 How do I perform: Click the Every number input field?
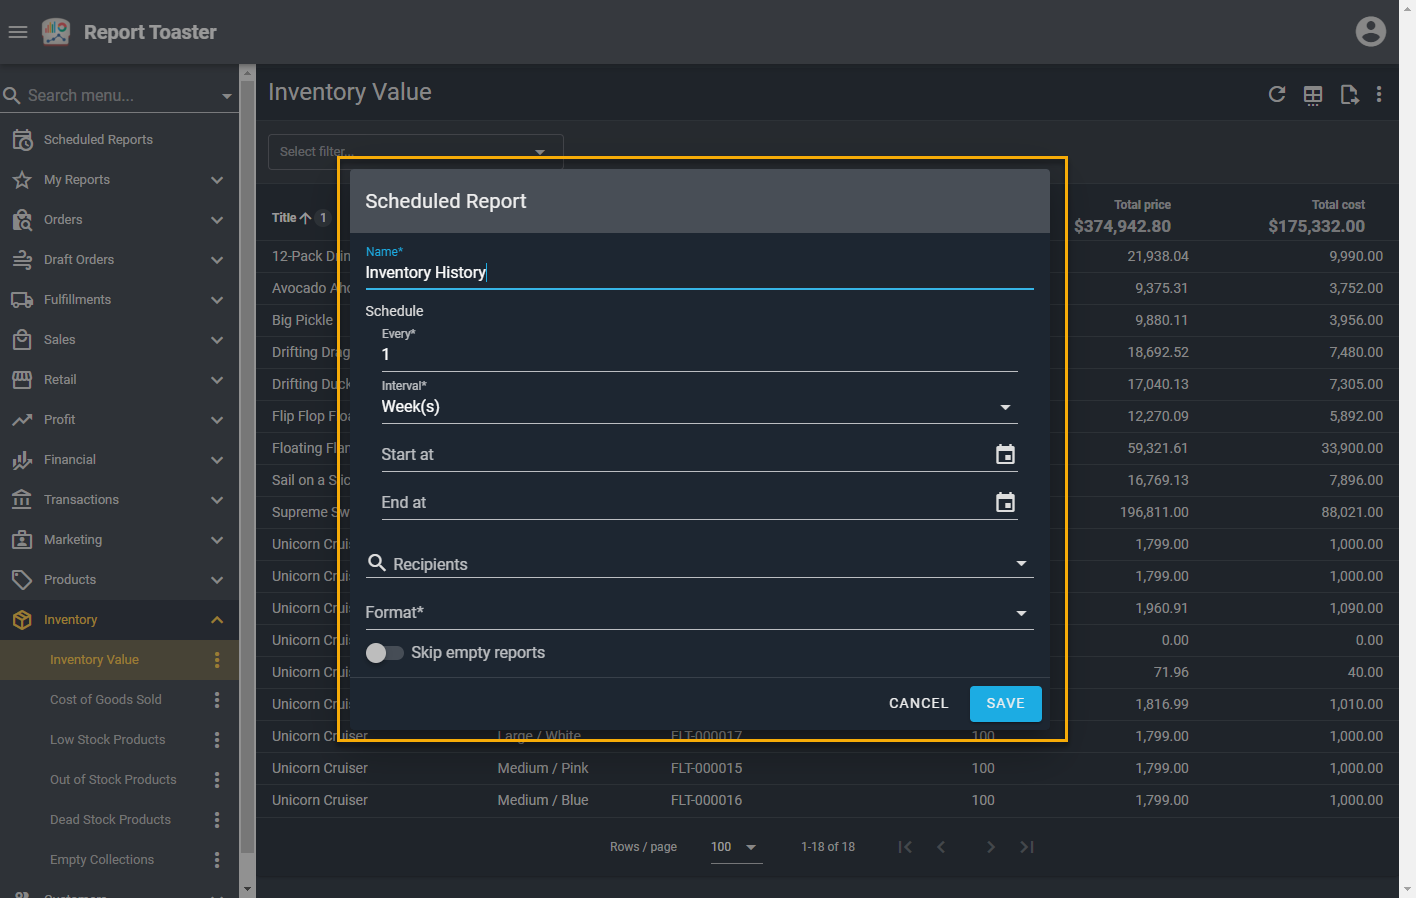point(698,355)
